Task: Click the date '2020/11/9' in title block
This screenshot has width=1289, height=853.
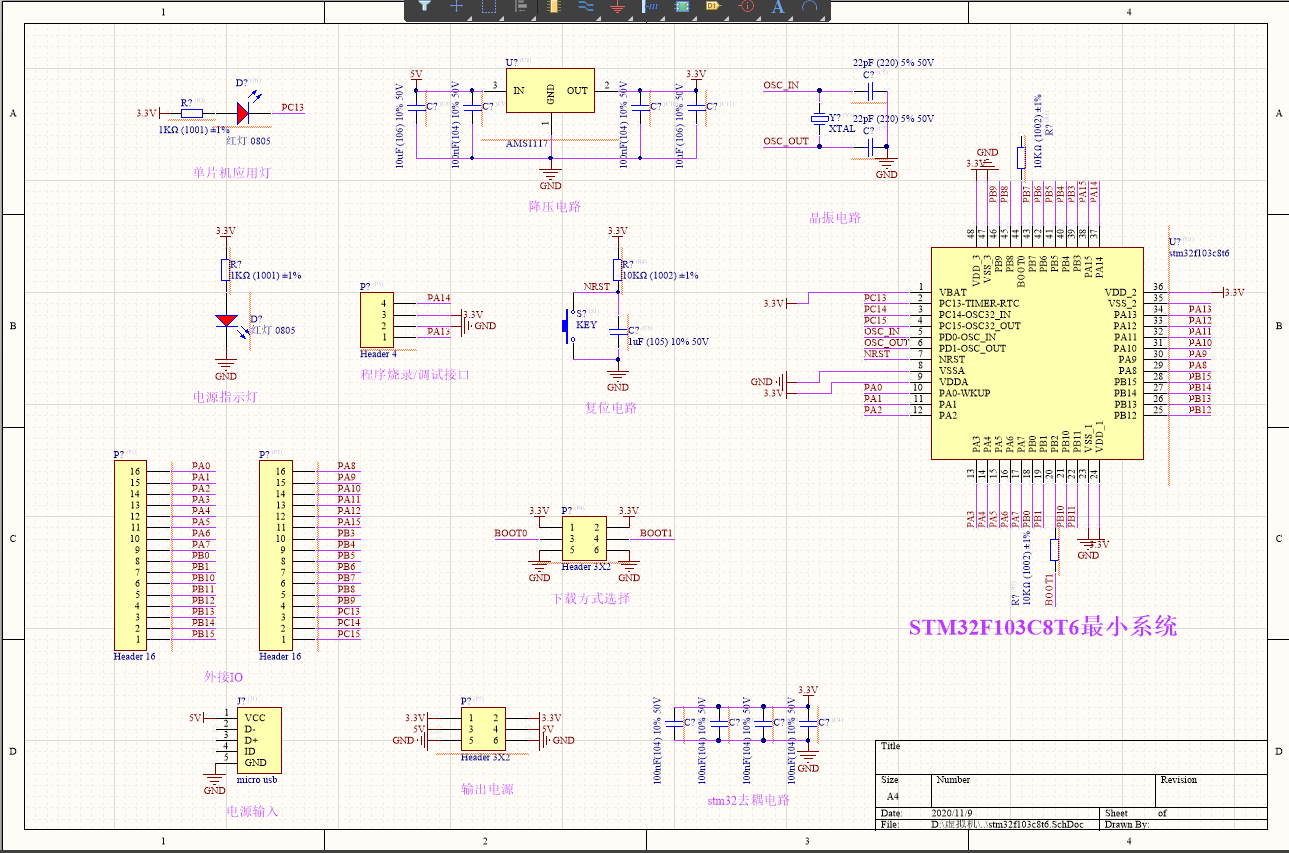Action: coord(952,814)
